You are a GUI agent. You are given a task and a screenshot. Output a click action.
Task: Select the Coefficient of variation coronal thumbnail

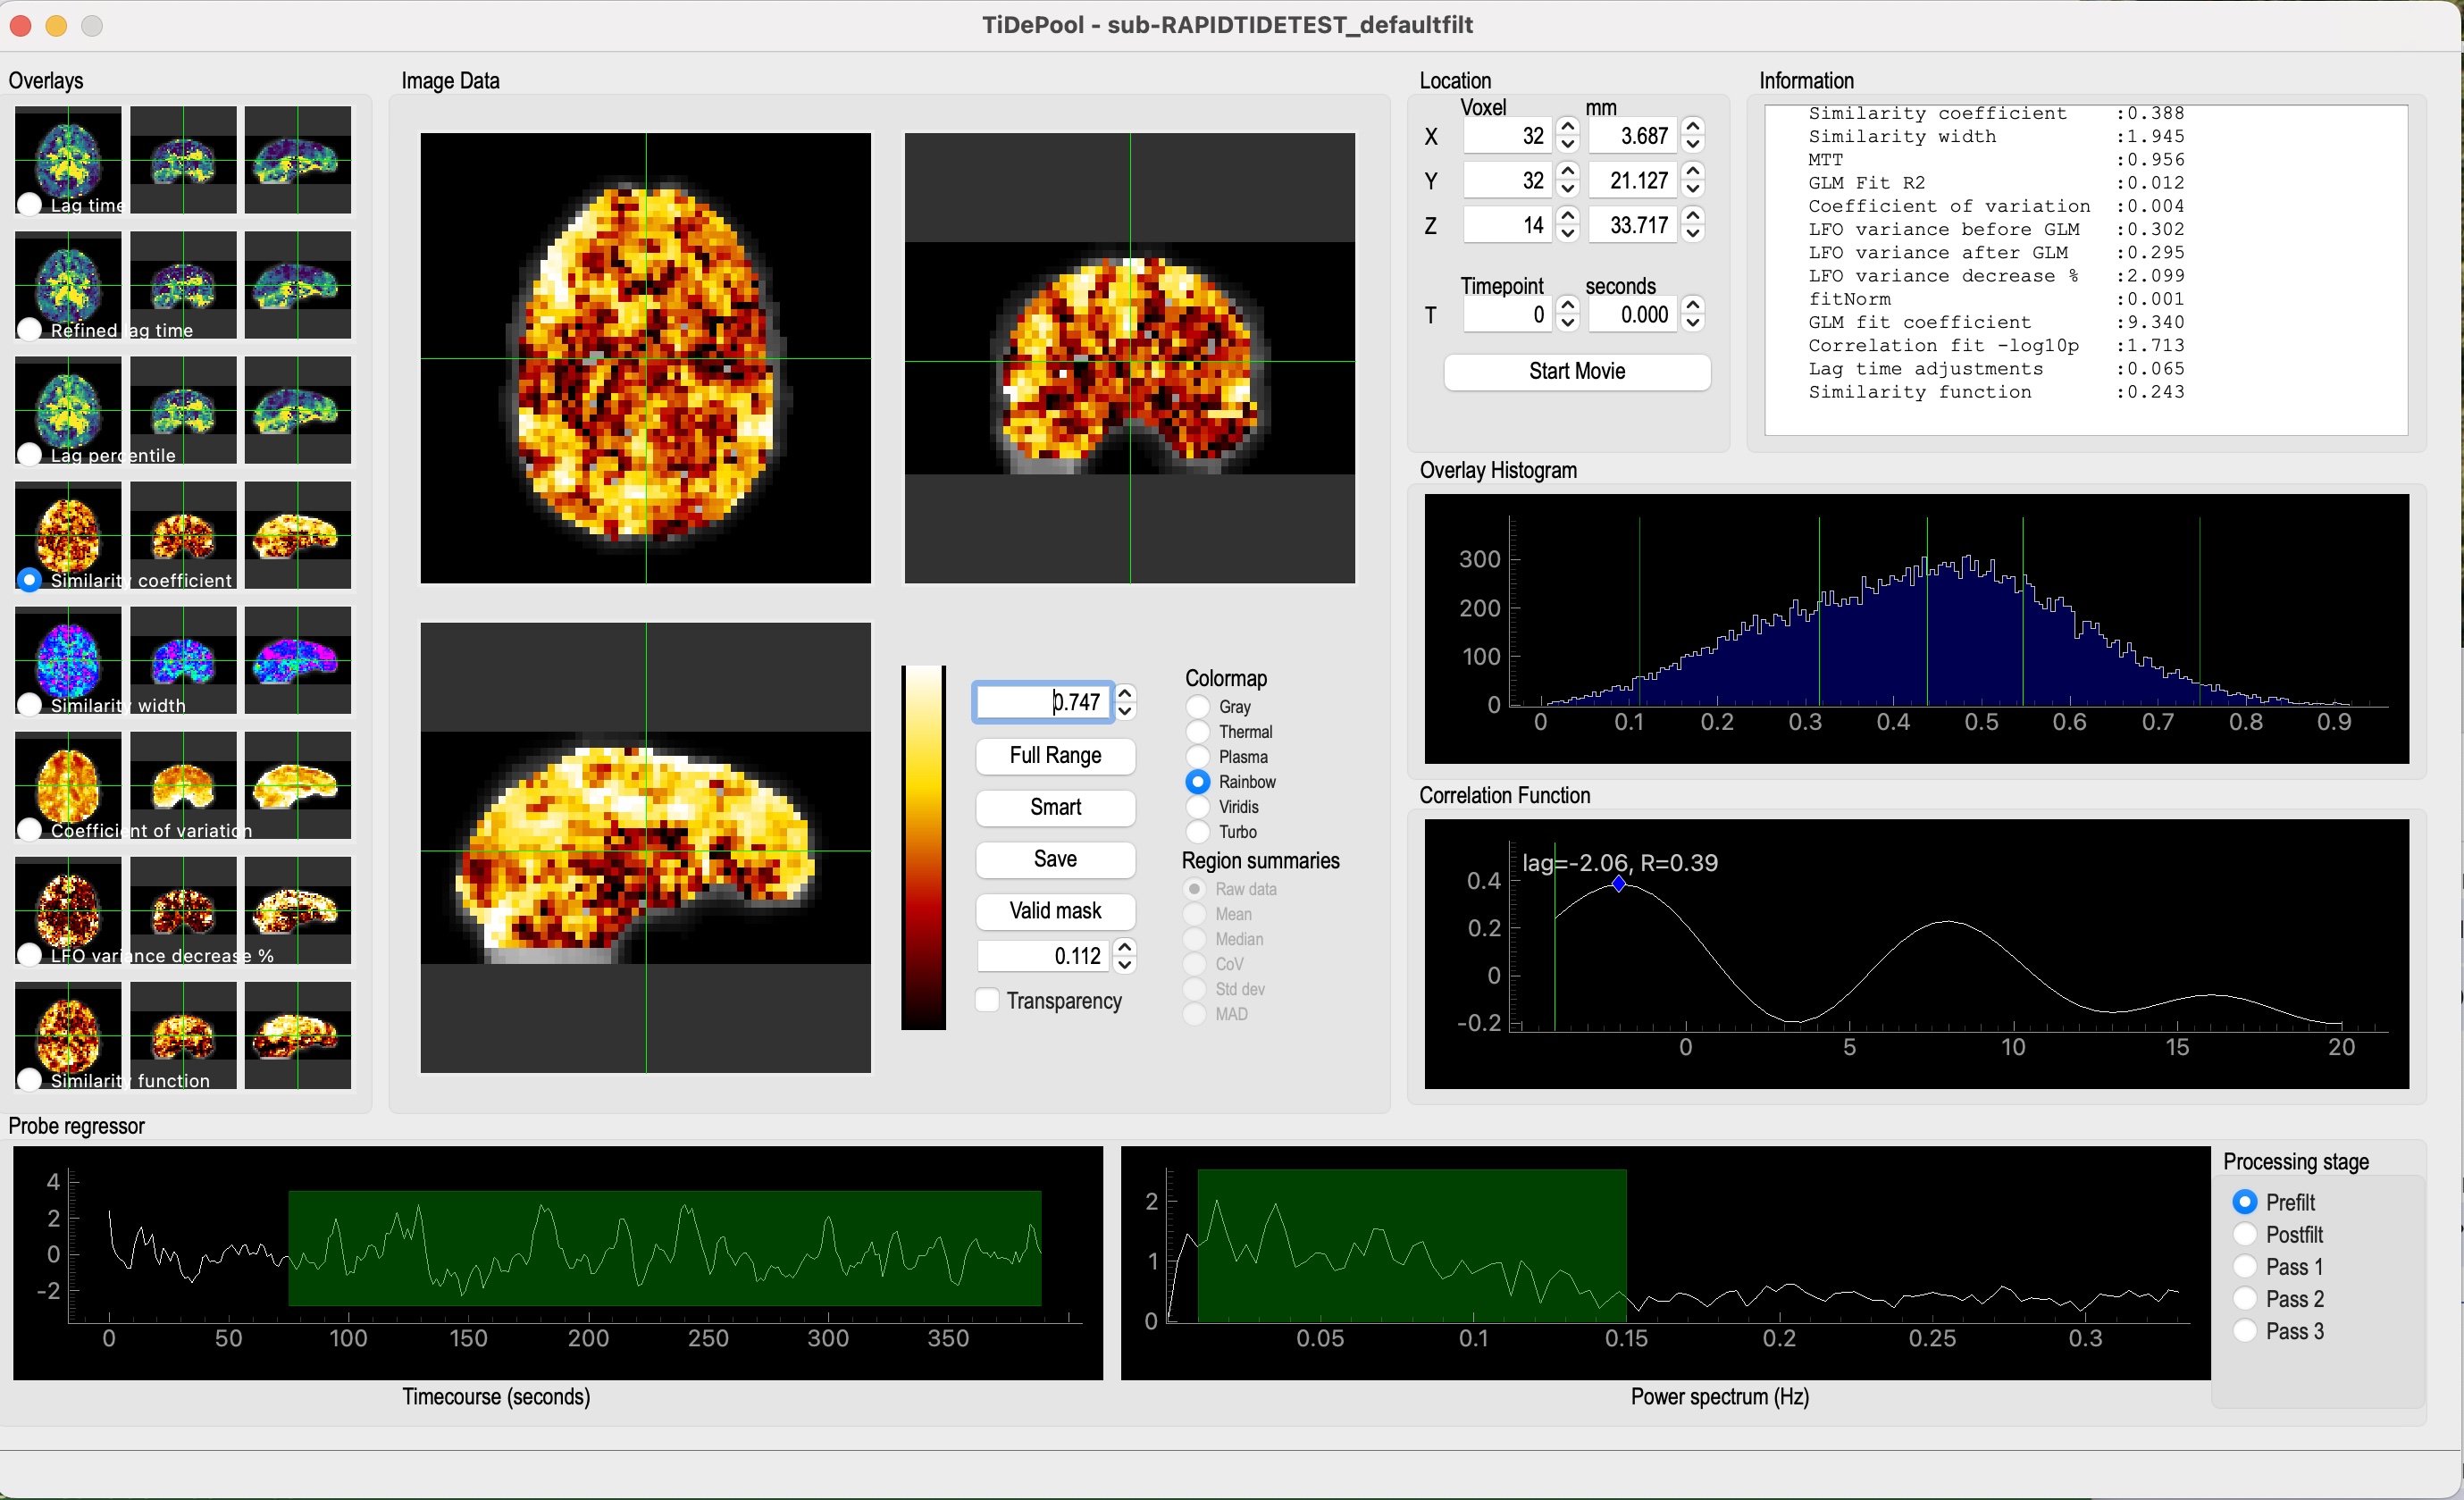183,785
